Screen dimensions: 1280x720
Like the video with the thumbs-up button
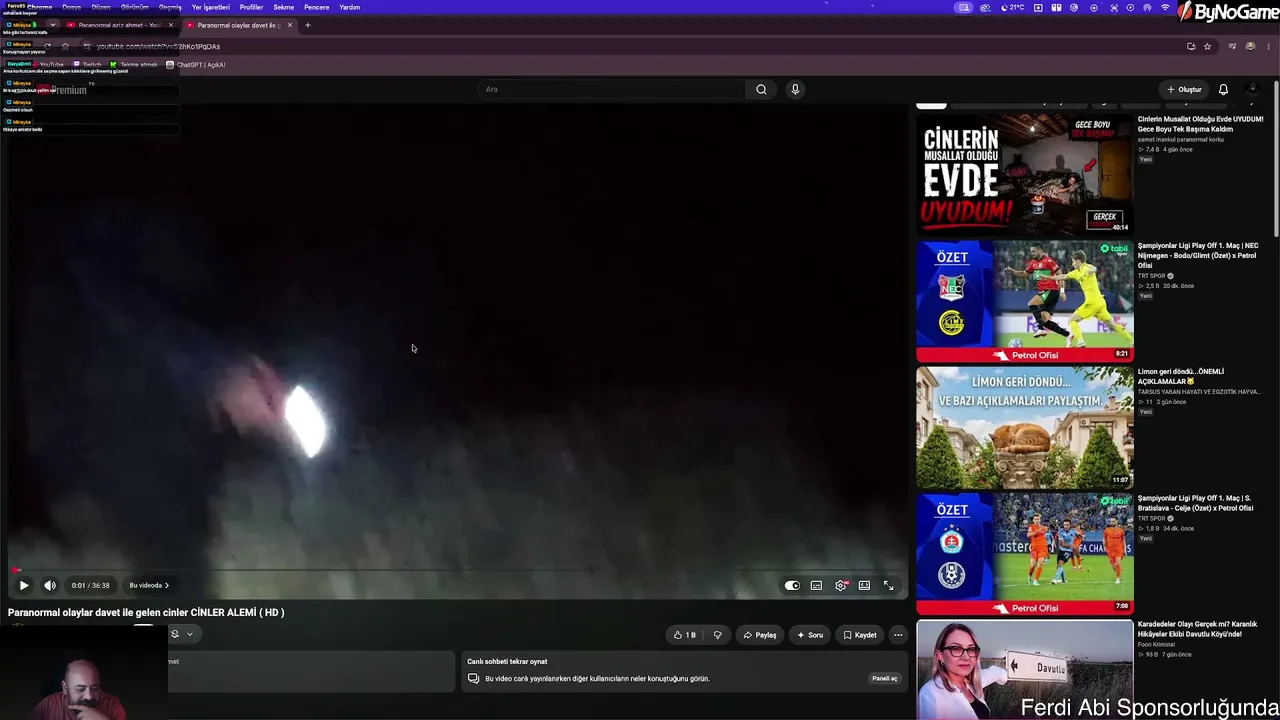pos(685,635)
